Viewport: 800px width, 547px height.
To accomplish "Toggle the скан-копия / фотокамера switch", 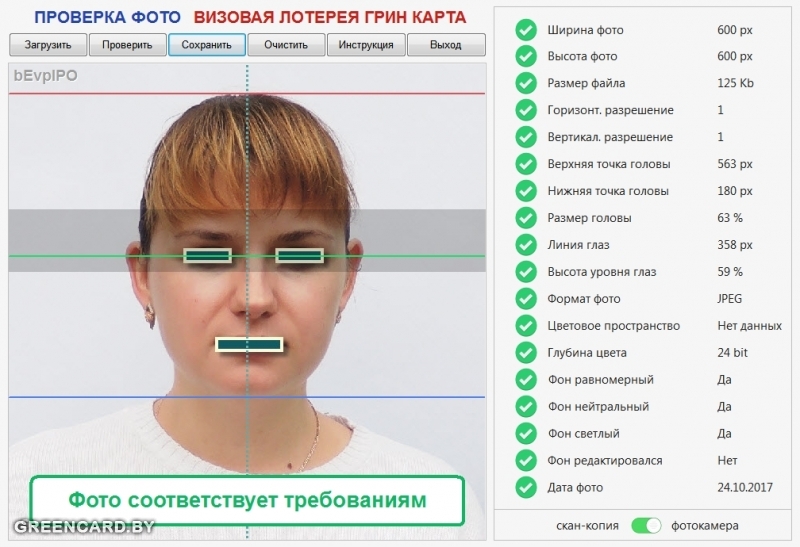I will pyautogui.click(x=647, y=525).
